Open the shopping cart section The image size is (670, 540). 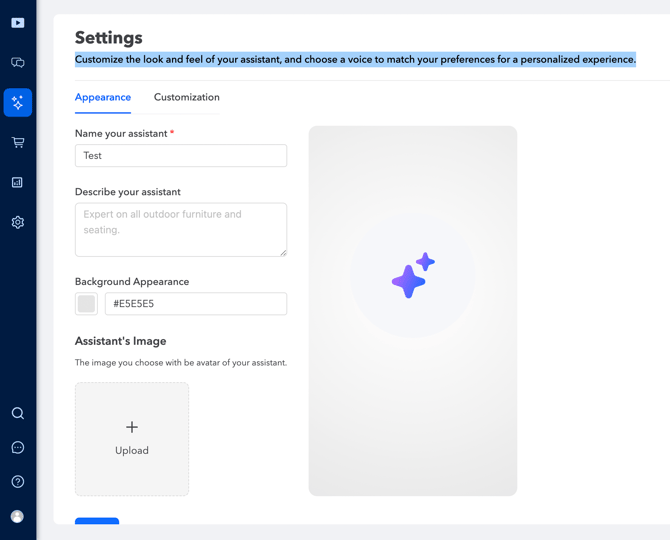point(18,143)
